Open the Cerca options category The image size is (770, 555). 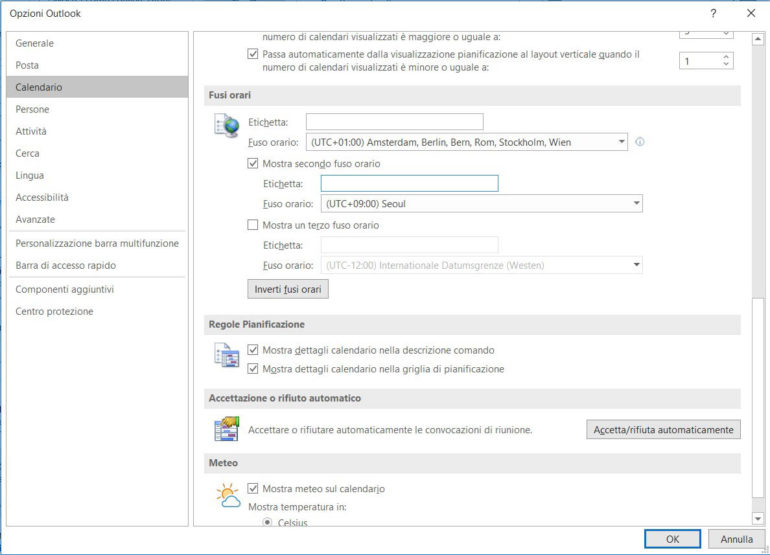point(97,153)
